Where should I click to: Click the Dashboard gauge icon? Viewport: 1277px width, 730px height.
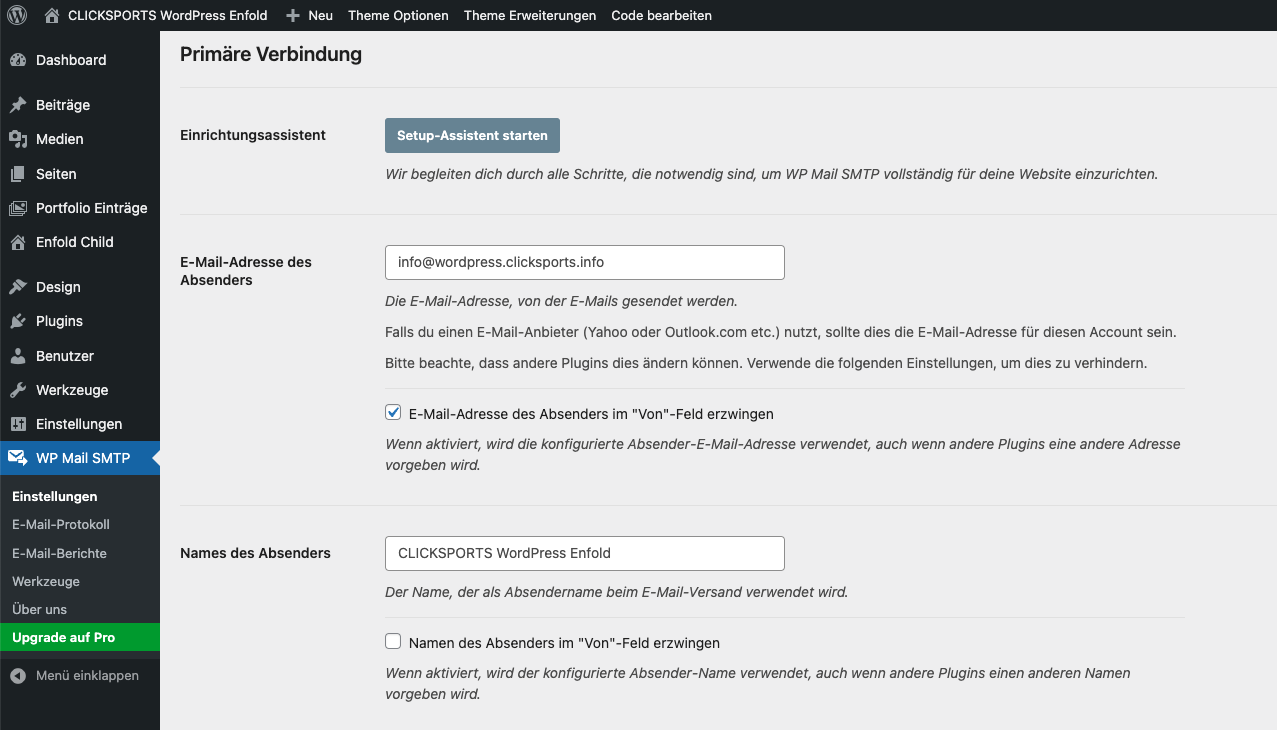18,60
